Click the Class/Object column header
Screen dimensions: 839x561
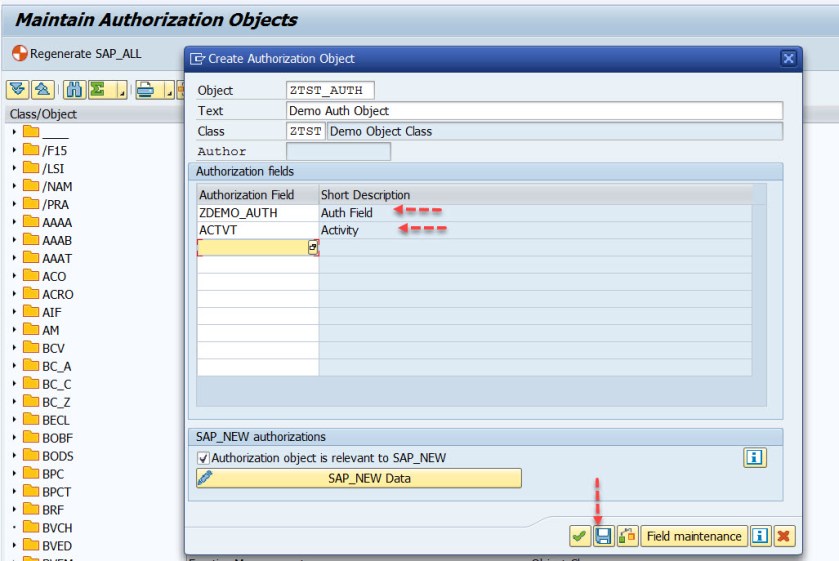(x=94, y=114)
